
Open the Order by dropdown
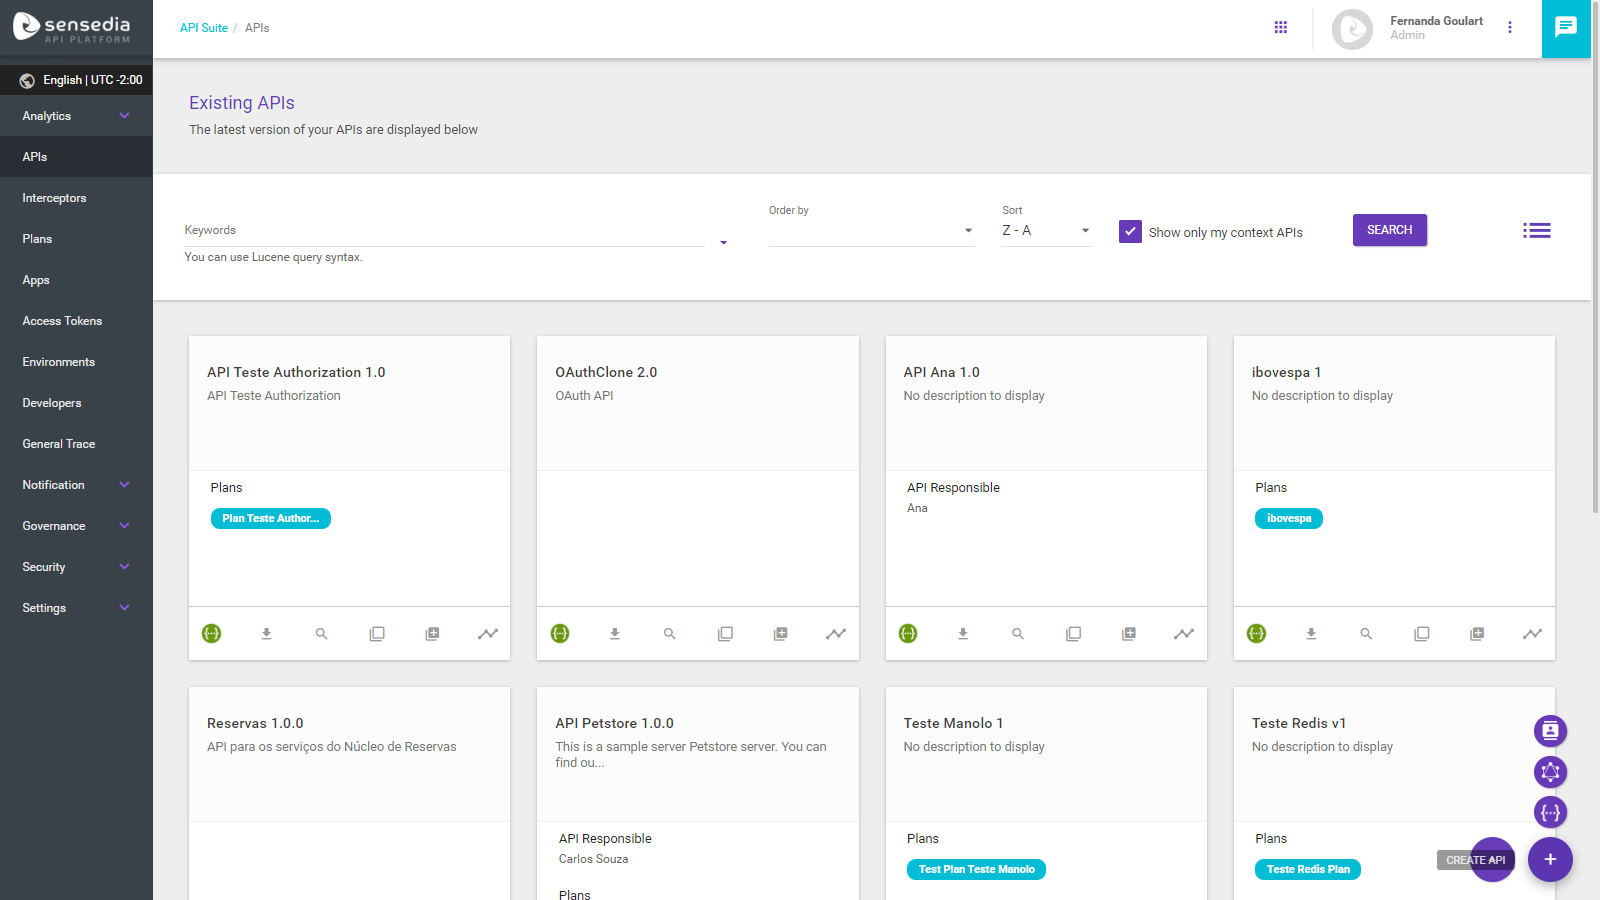tap(870, 231)
